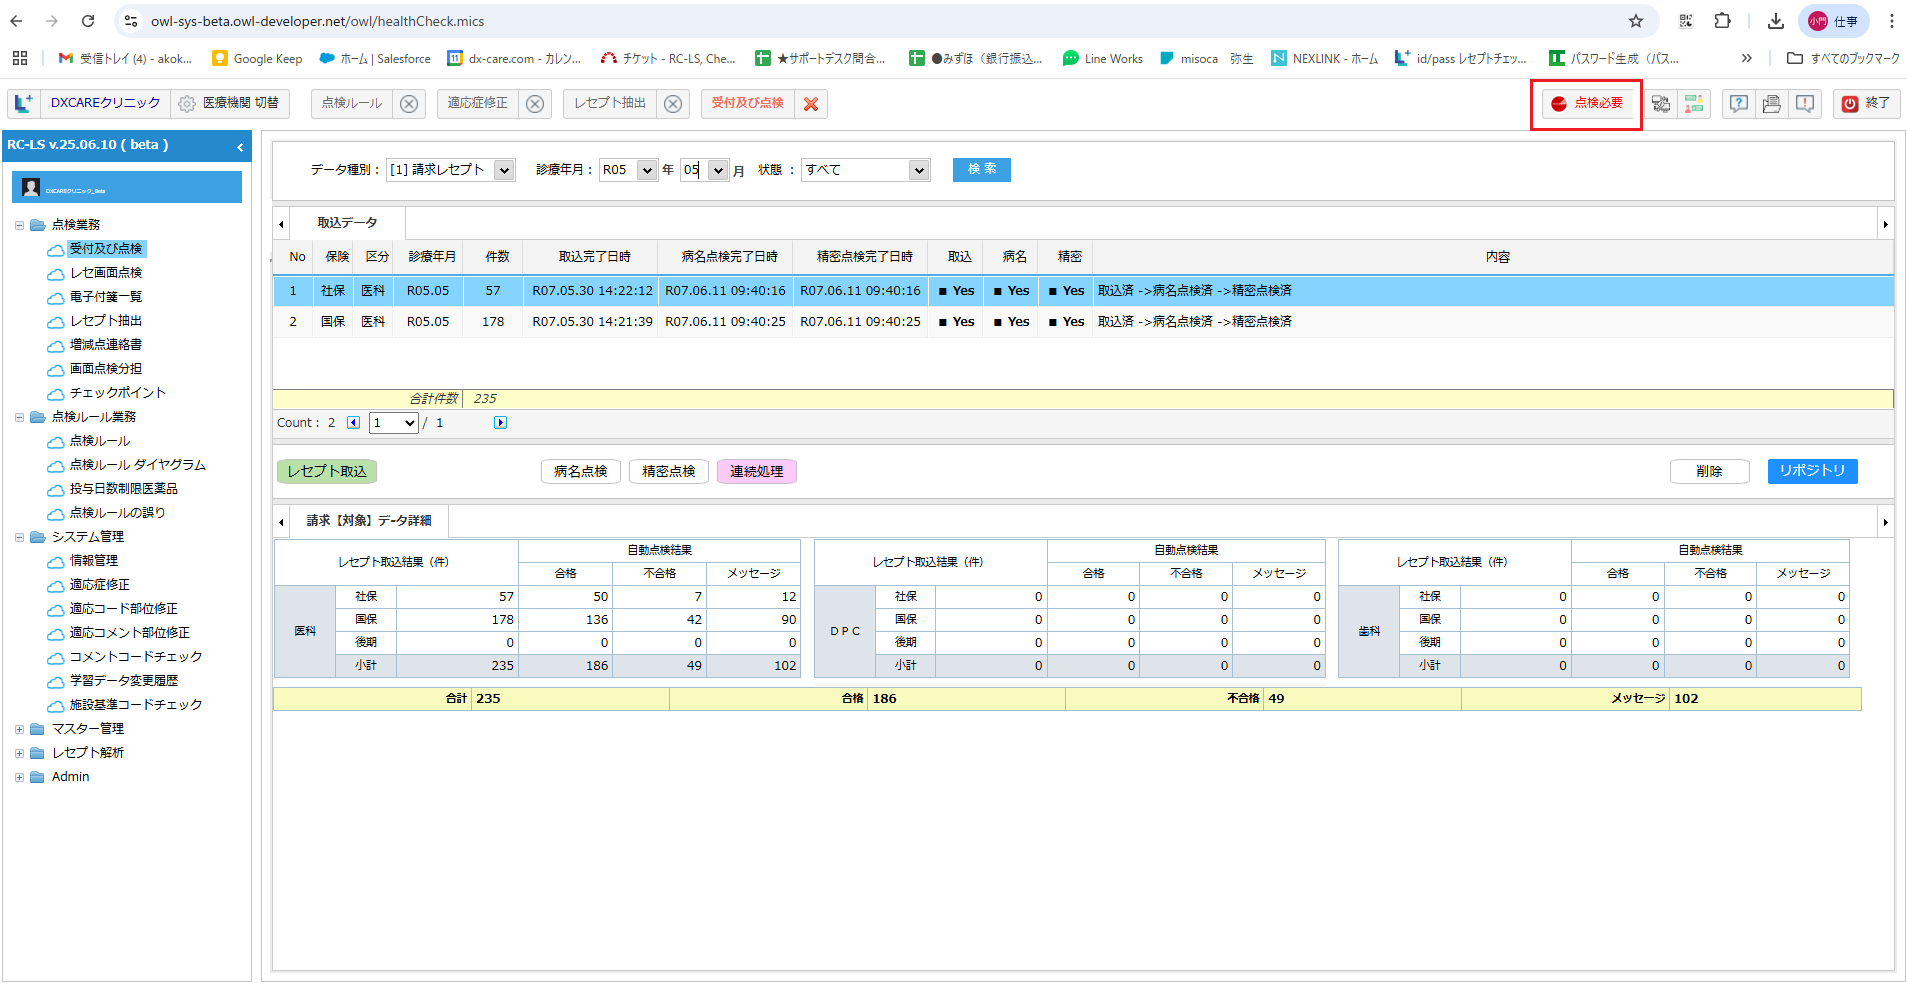
Task: Close the 適応症修正 tab
Action: click(x=535, y=104)
